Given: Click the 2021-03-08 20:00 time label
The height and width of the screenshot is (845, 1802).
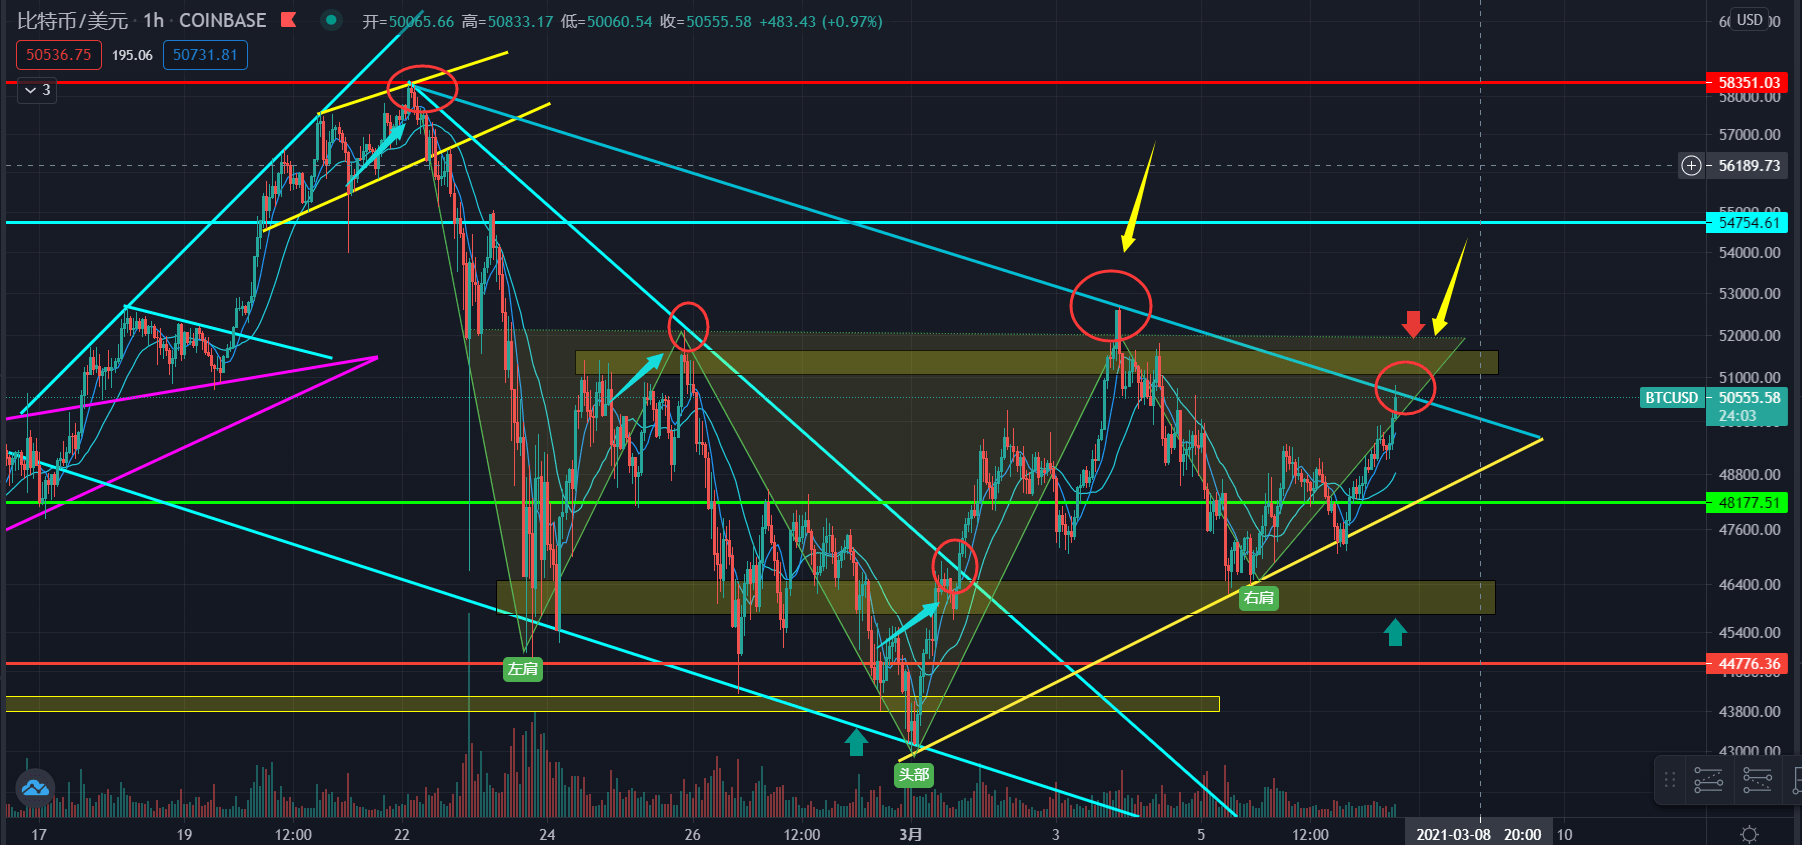Looking at the screenshot, I should (1478, 834).
